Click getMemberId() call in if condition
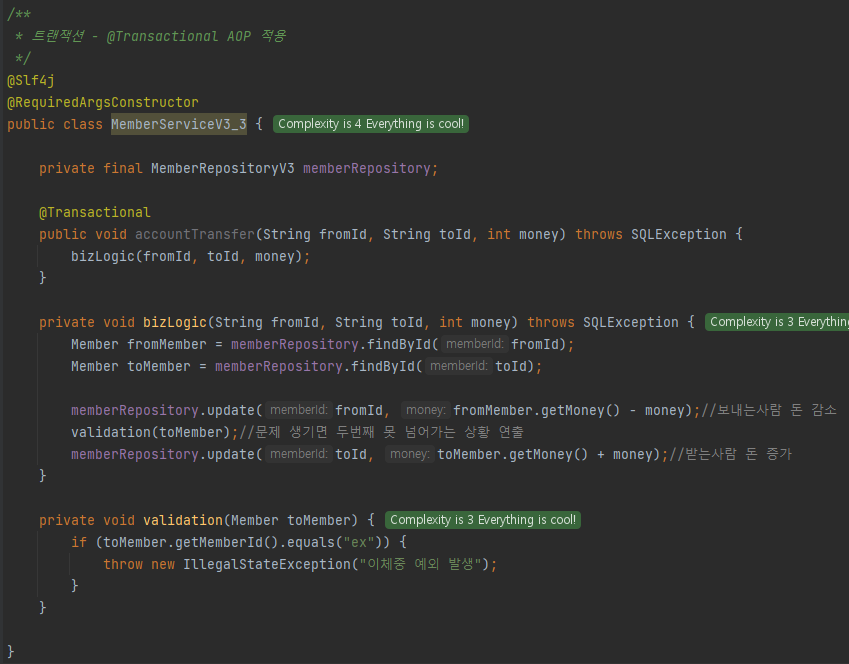 coord(227,542)
